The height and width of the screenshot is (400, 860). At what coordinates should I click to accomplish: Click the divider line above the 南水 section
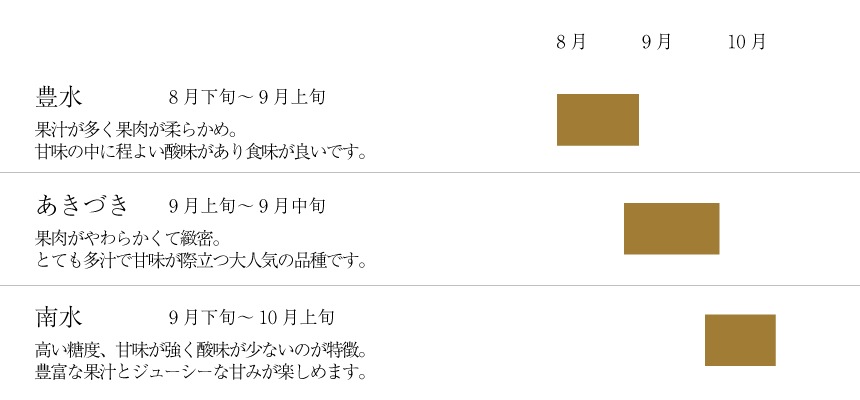point(430,286)
